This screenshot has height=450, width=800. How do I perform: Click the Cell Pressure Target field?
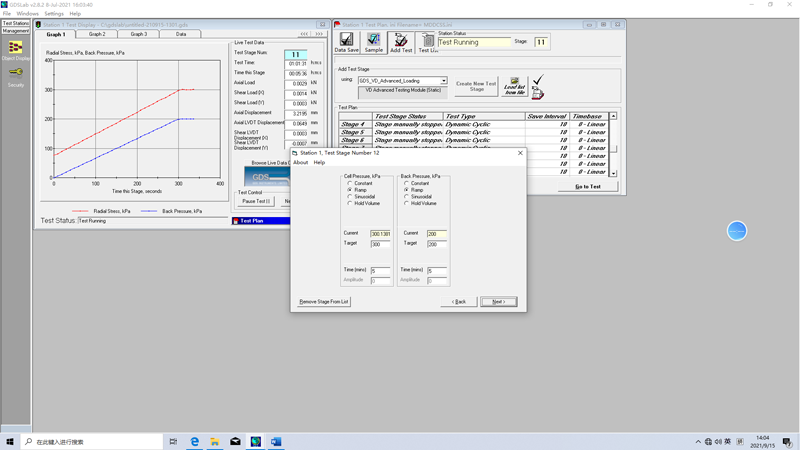(x=380, y=244)
